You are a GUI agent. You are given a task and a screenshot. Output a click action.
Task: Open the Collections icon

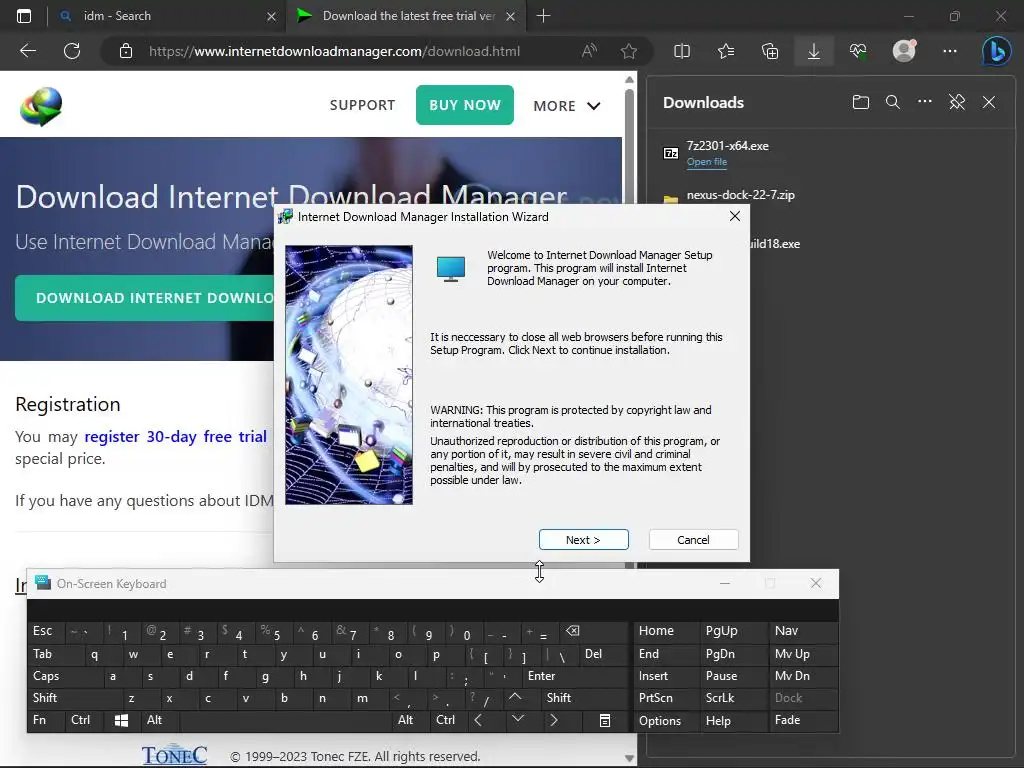pos(770,51)
